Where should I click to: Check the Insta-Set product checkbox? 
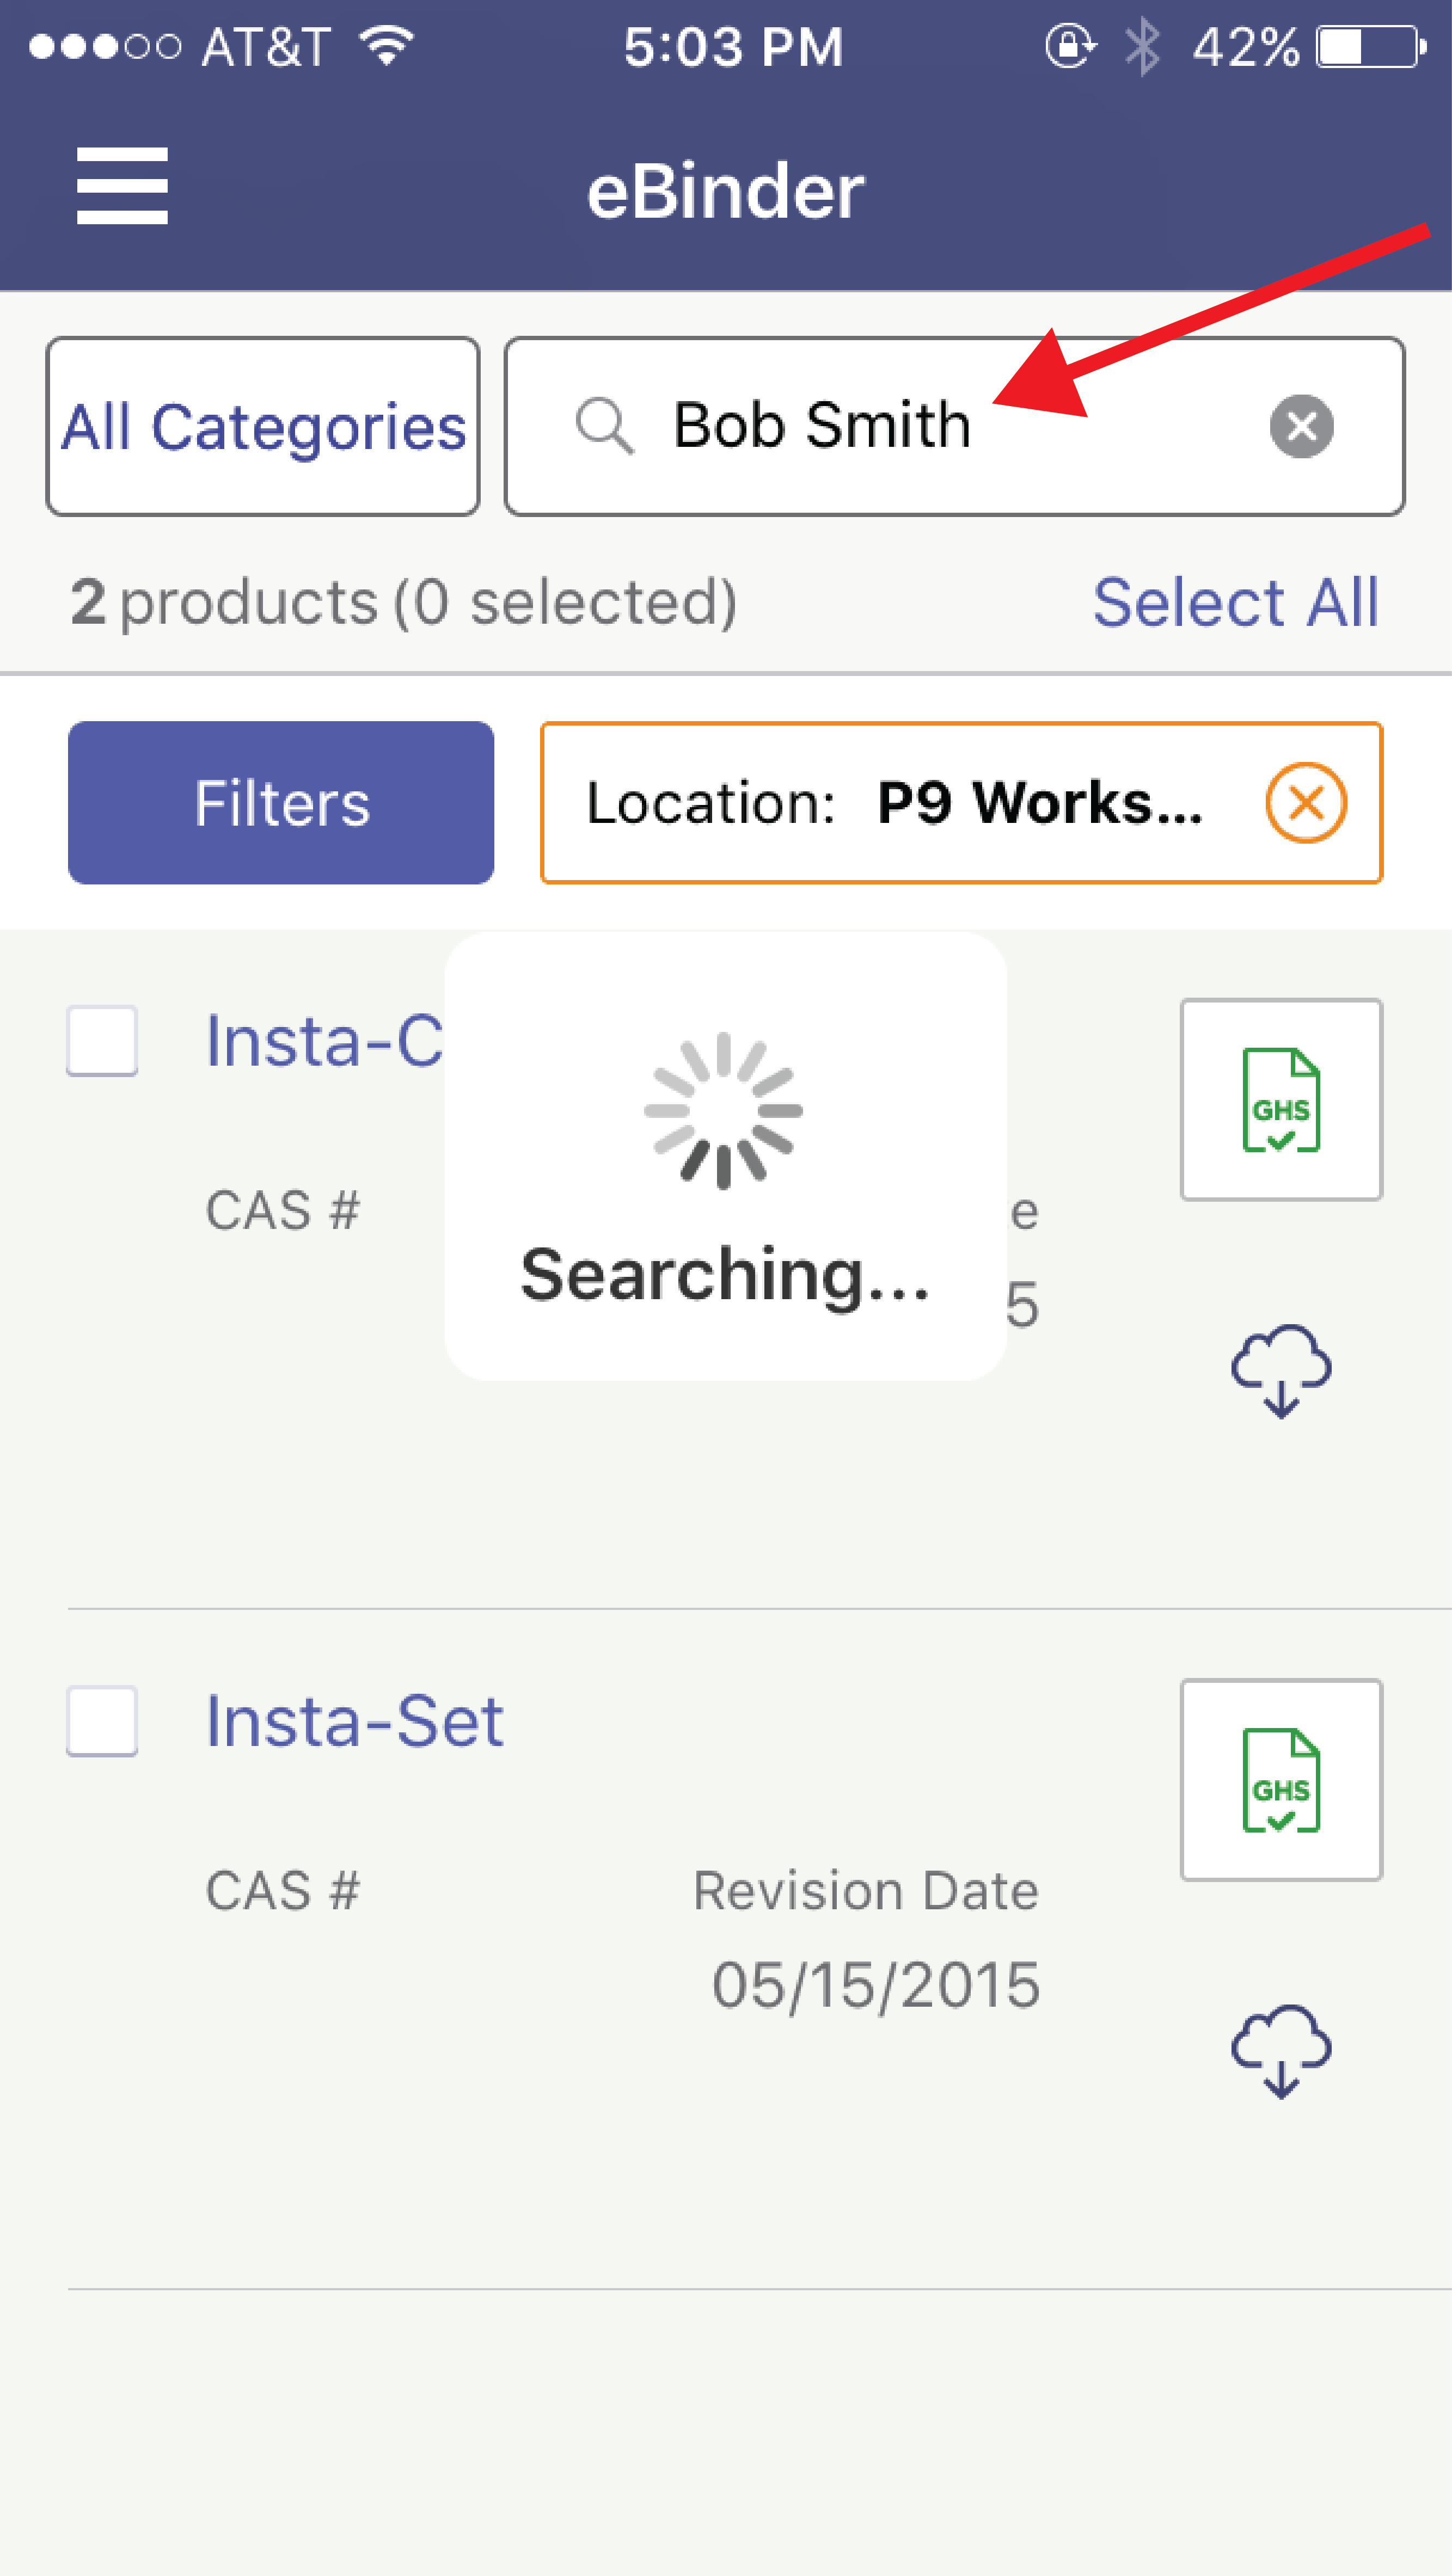click(102, 1721)
